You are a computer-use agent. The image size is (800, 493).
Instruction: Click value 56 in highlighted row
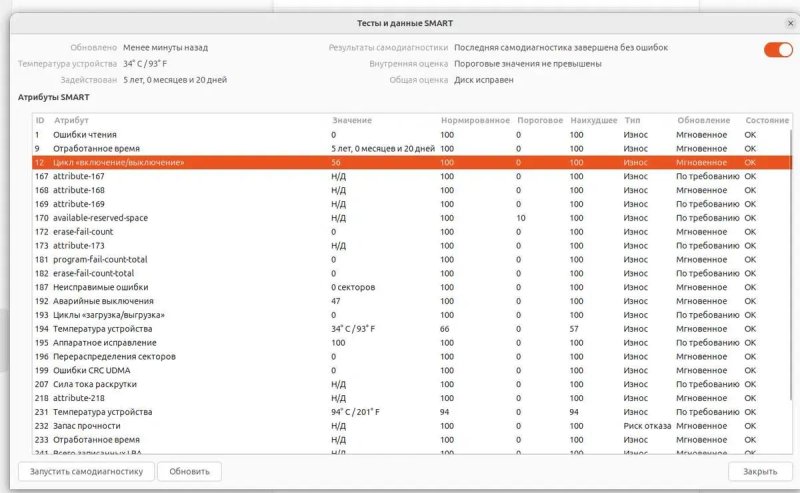coord(336,162)
